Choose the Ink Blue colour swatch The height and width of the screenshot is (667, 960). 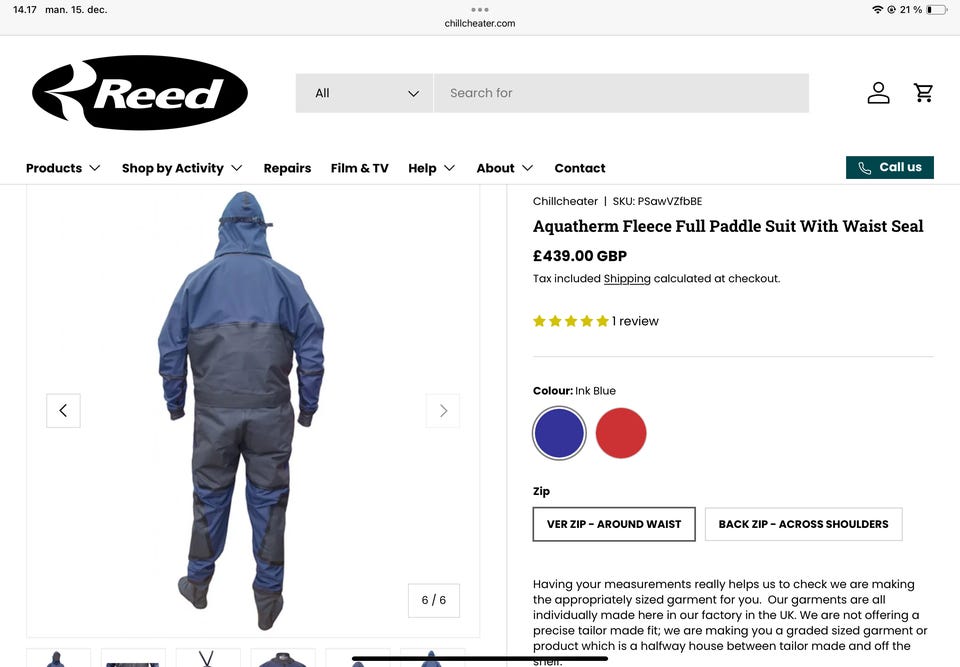(x=559, y=433)
